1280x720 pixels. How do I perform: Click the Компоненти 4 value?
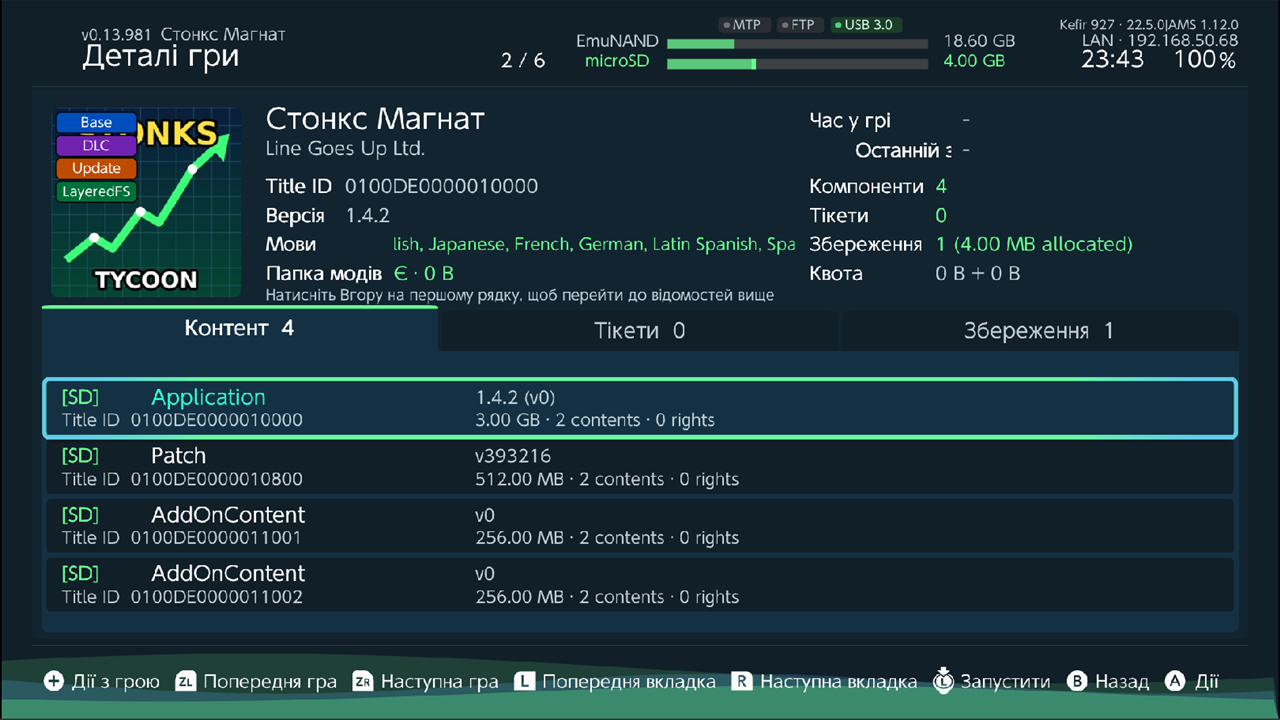(941, 186)
